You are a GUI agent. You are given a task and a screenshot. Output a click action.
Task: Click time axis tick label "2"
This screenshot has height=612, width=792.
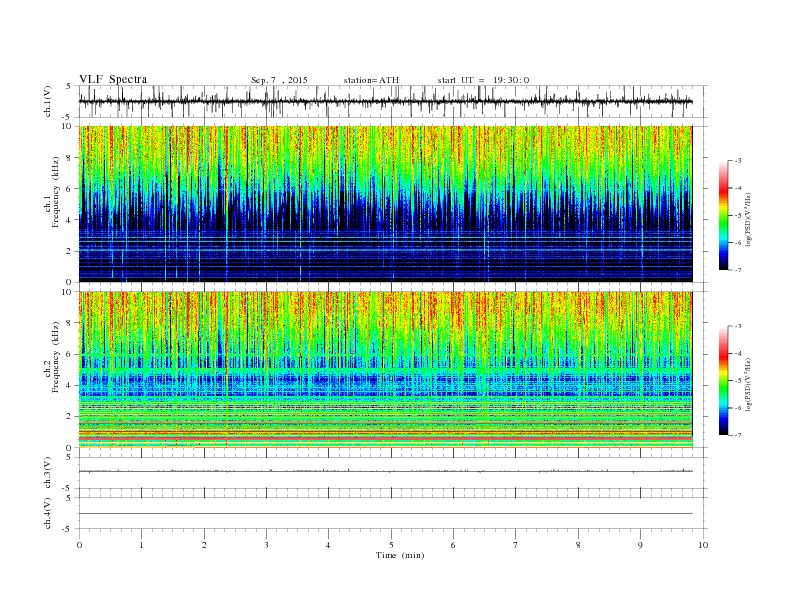[x=204, y=545]
